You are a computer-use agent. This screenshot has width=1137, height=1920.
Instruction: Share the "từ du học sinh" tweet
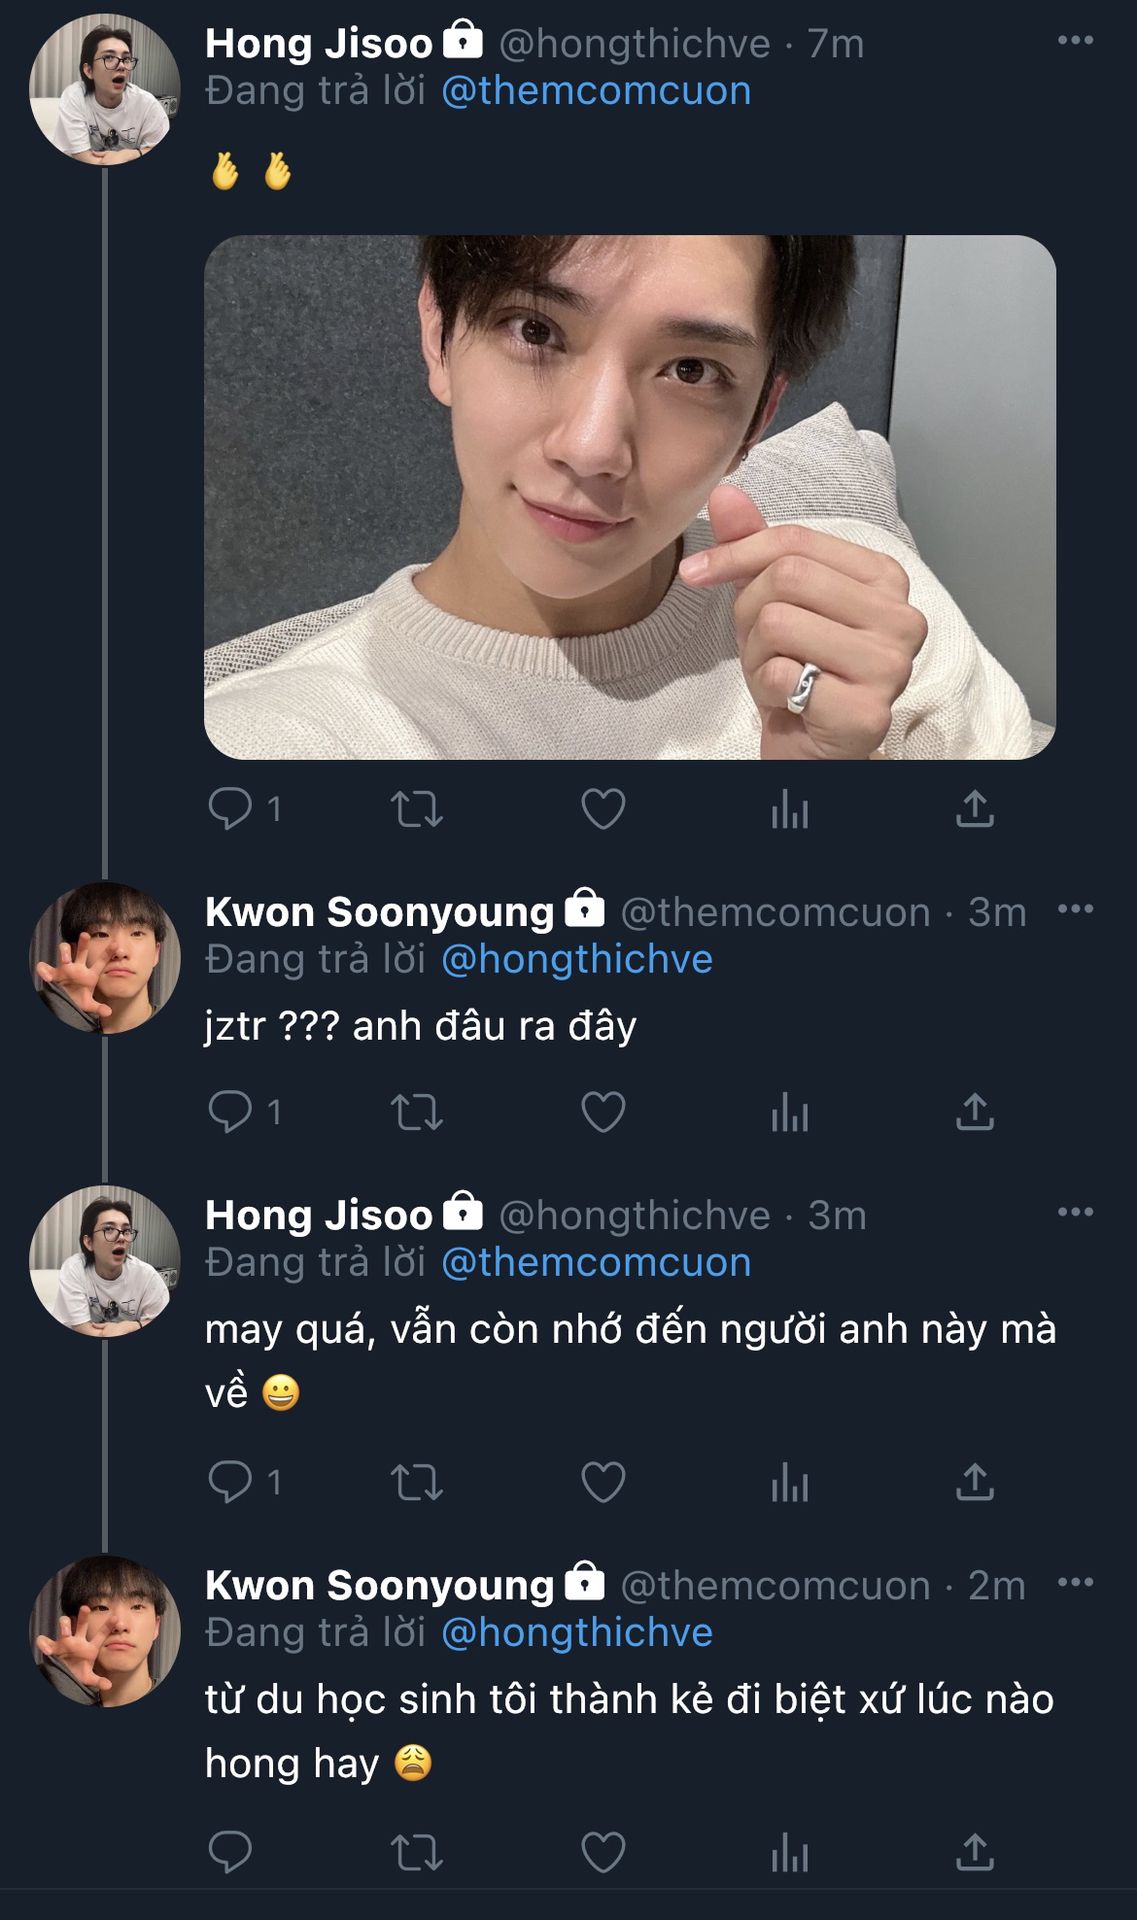974,1852
